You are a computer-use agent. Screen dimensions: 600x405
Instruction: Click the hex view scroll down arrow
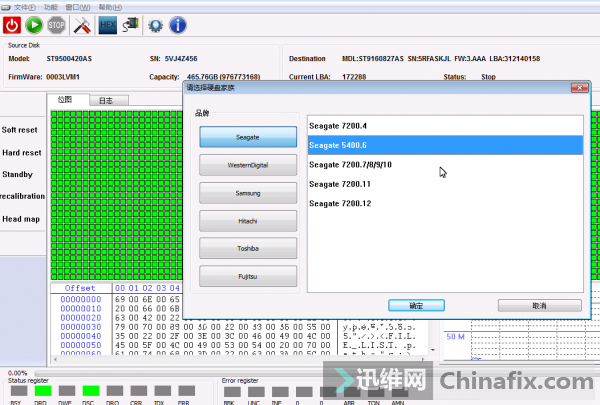(x=433, y=349)
